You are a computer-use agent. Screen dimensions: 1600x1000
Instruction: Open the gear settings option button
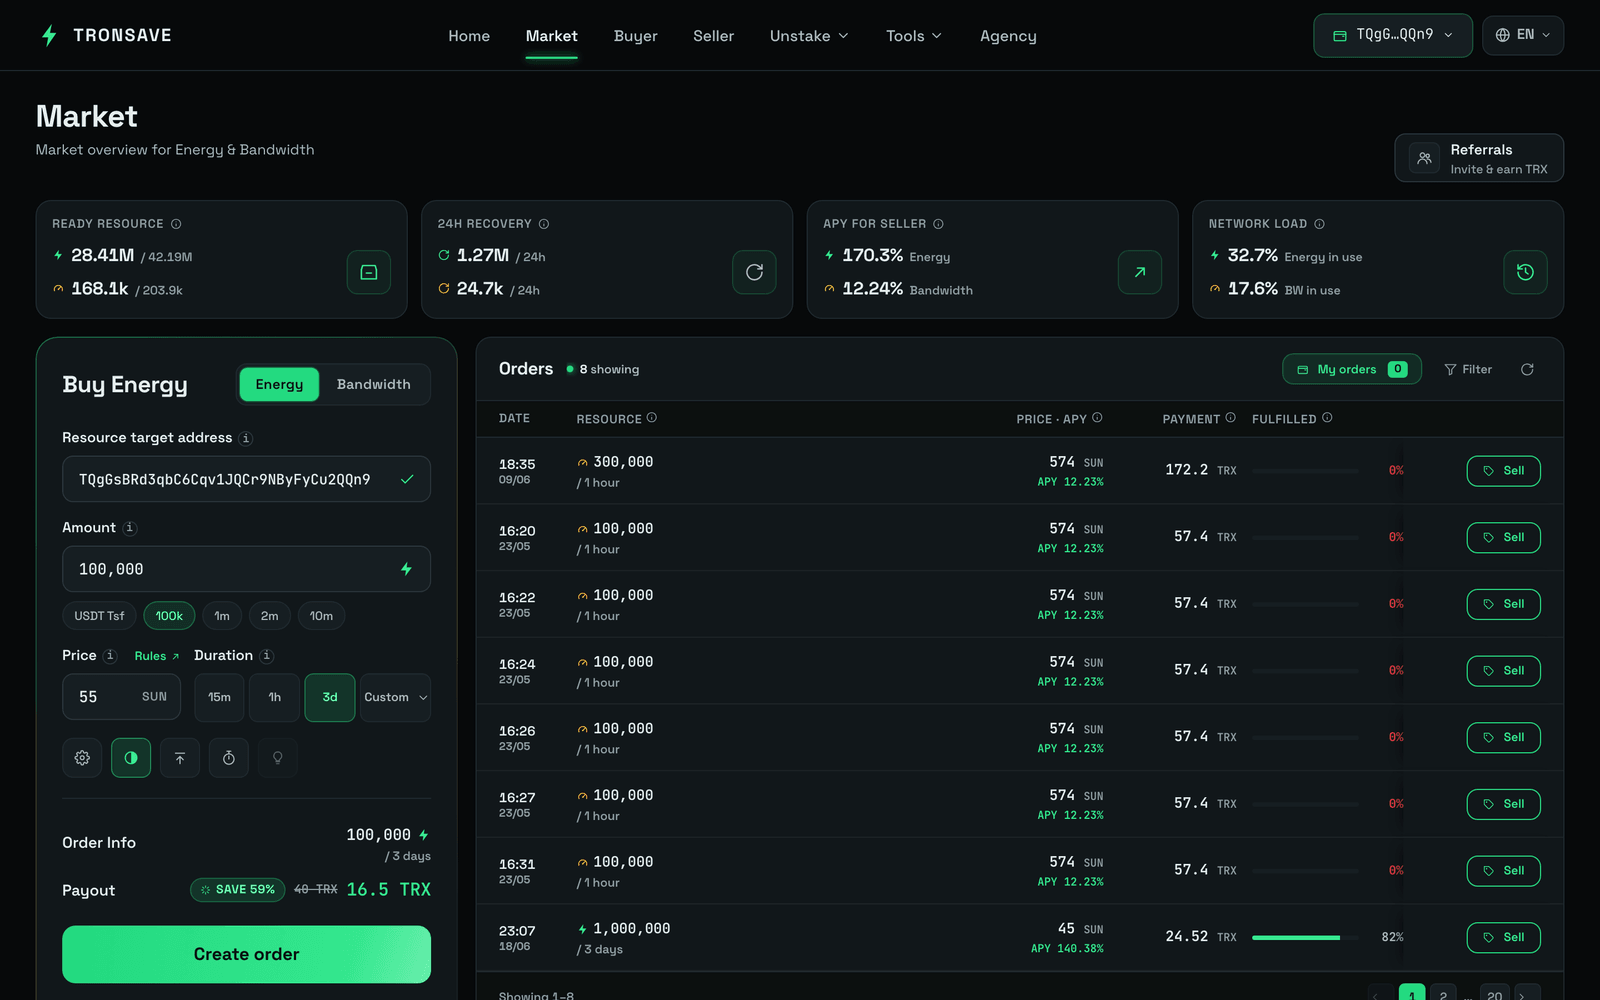point(82,758)
